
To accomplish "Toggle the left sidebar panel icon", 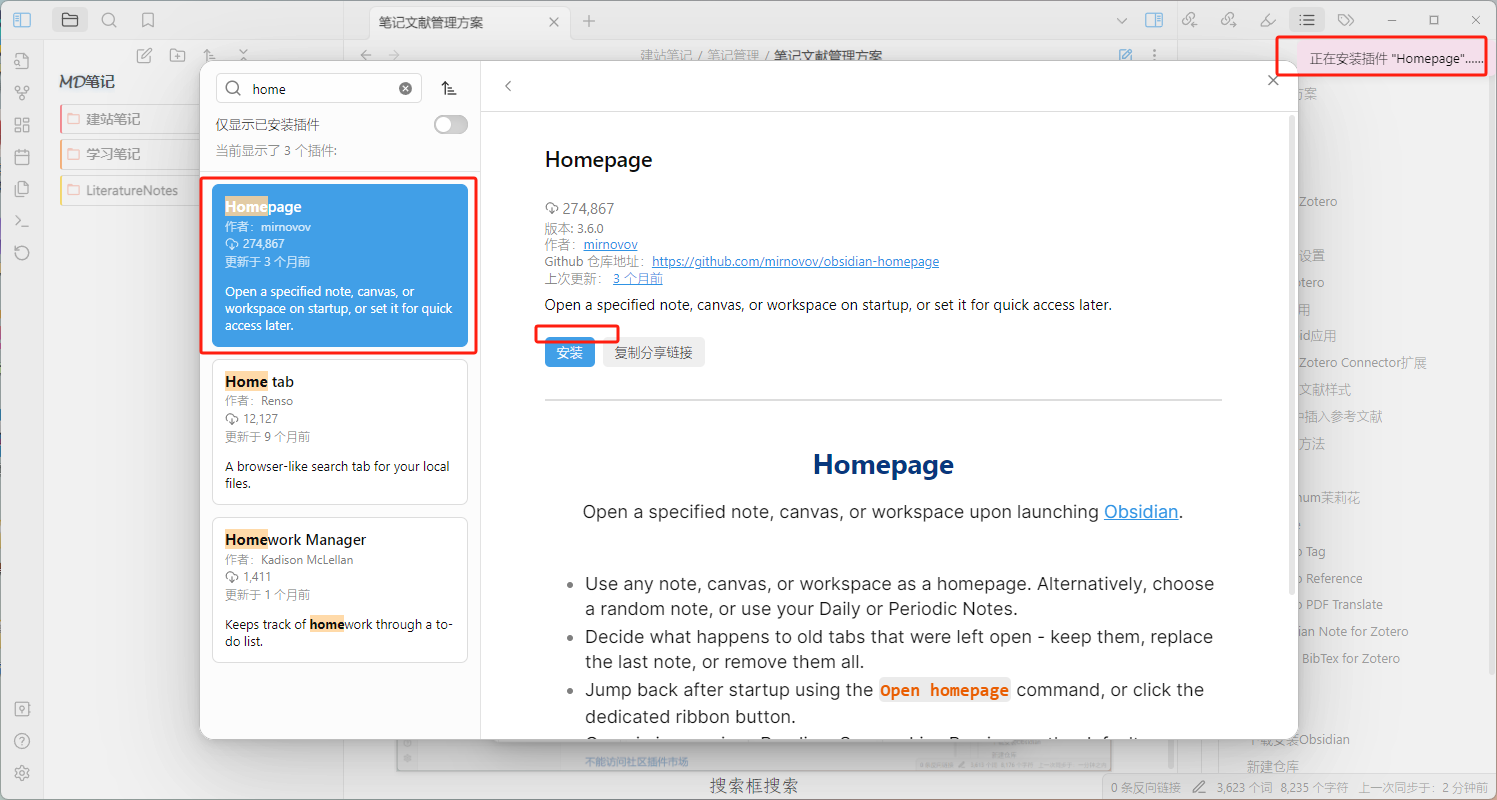I will [22, 19].
